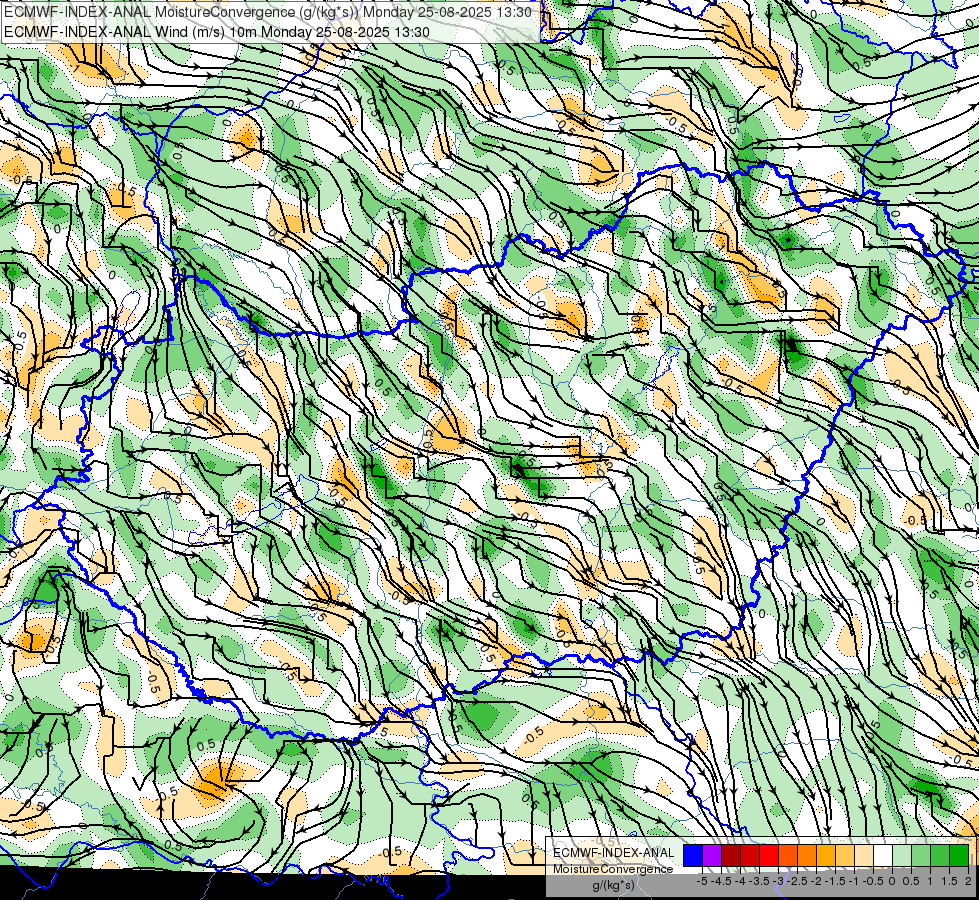Click "ECMWF-INDEX-ANAL" text in the legend box
979x900 pixels.
(x=614, y=853)
